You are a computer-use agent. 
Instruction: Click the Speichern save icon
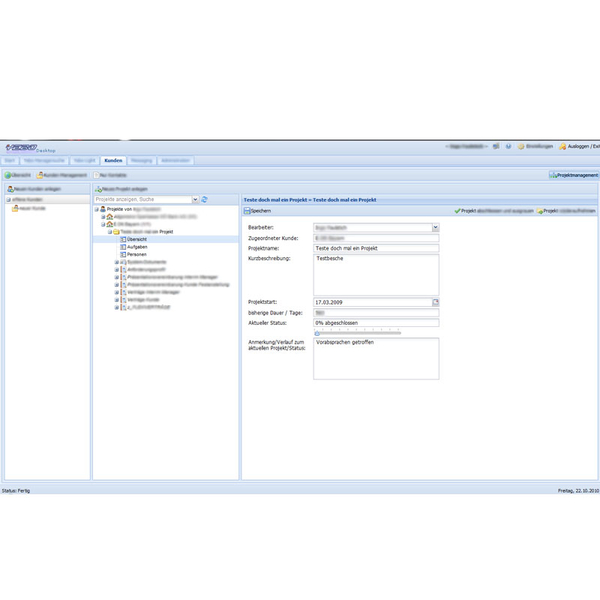248,211
